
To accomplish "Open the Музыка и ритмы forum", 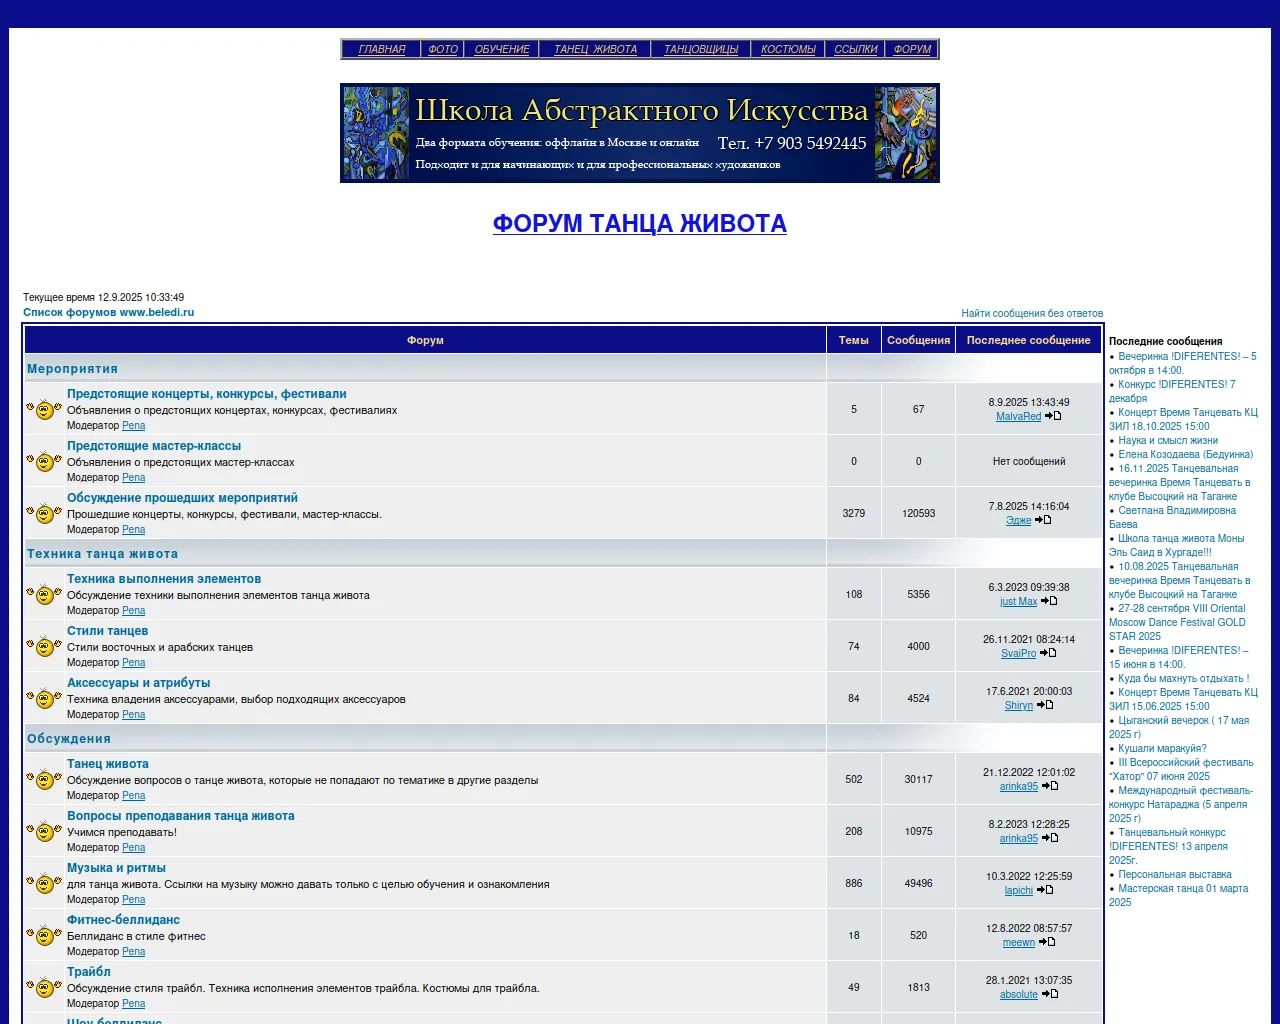I will click(x=116, y=868).
